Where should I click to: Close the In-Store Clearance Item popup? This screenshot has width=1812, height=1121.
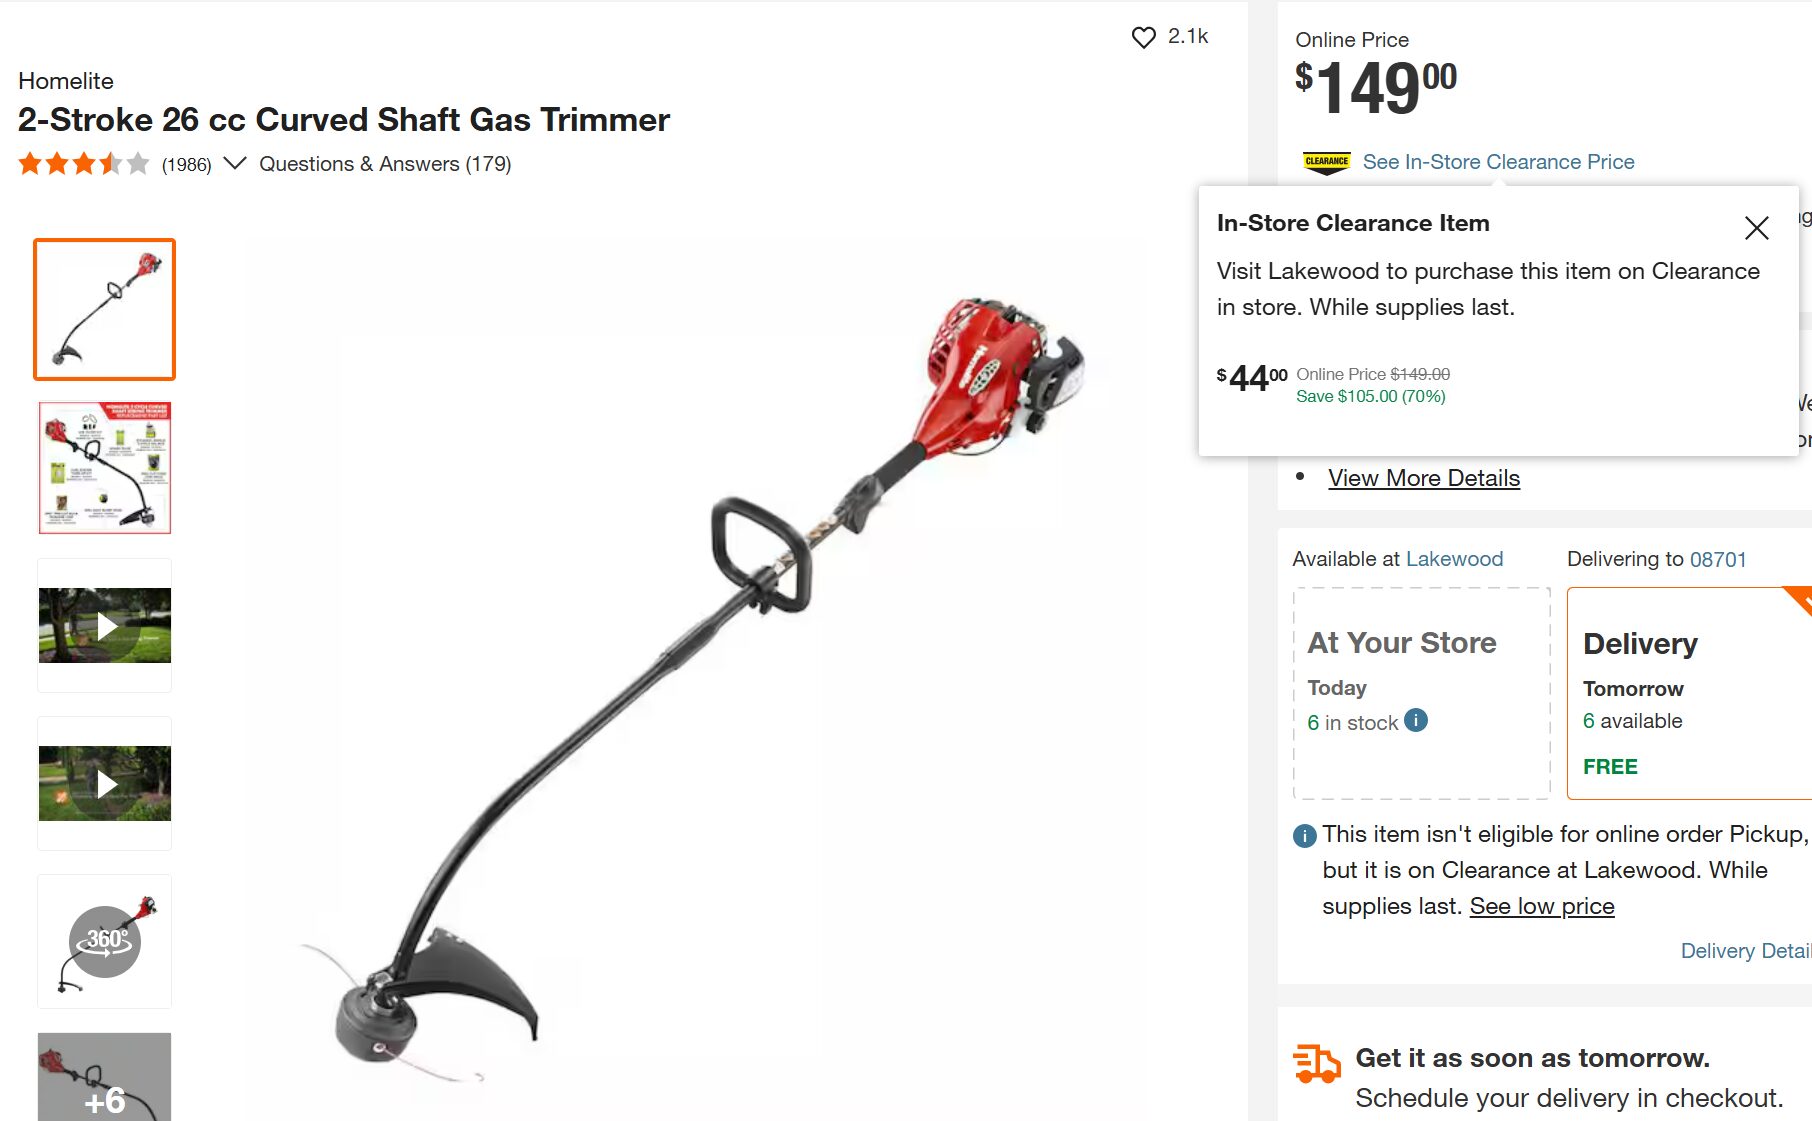[x=1756, y=228]
